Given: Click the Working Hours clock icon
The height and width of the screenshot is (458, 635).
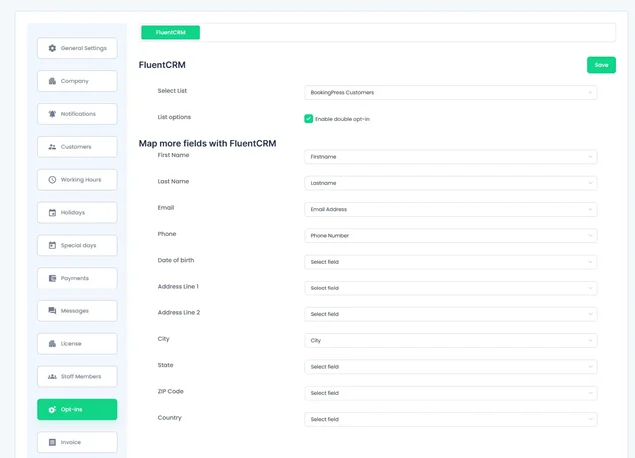Looking at the screenshot, I should click(52, 180).
